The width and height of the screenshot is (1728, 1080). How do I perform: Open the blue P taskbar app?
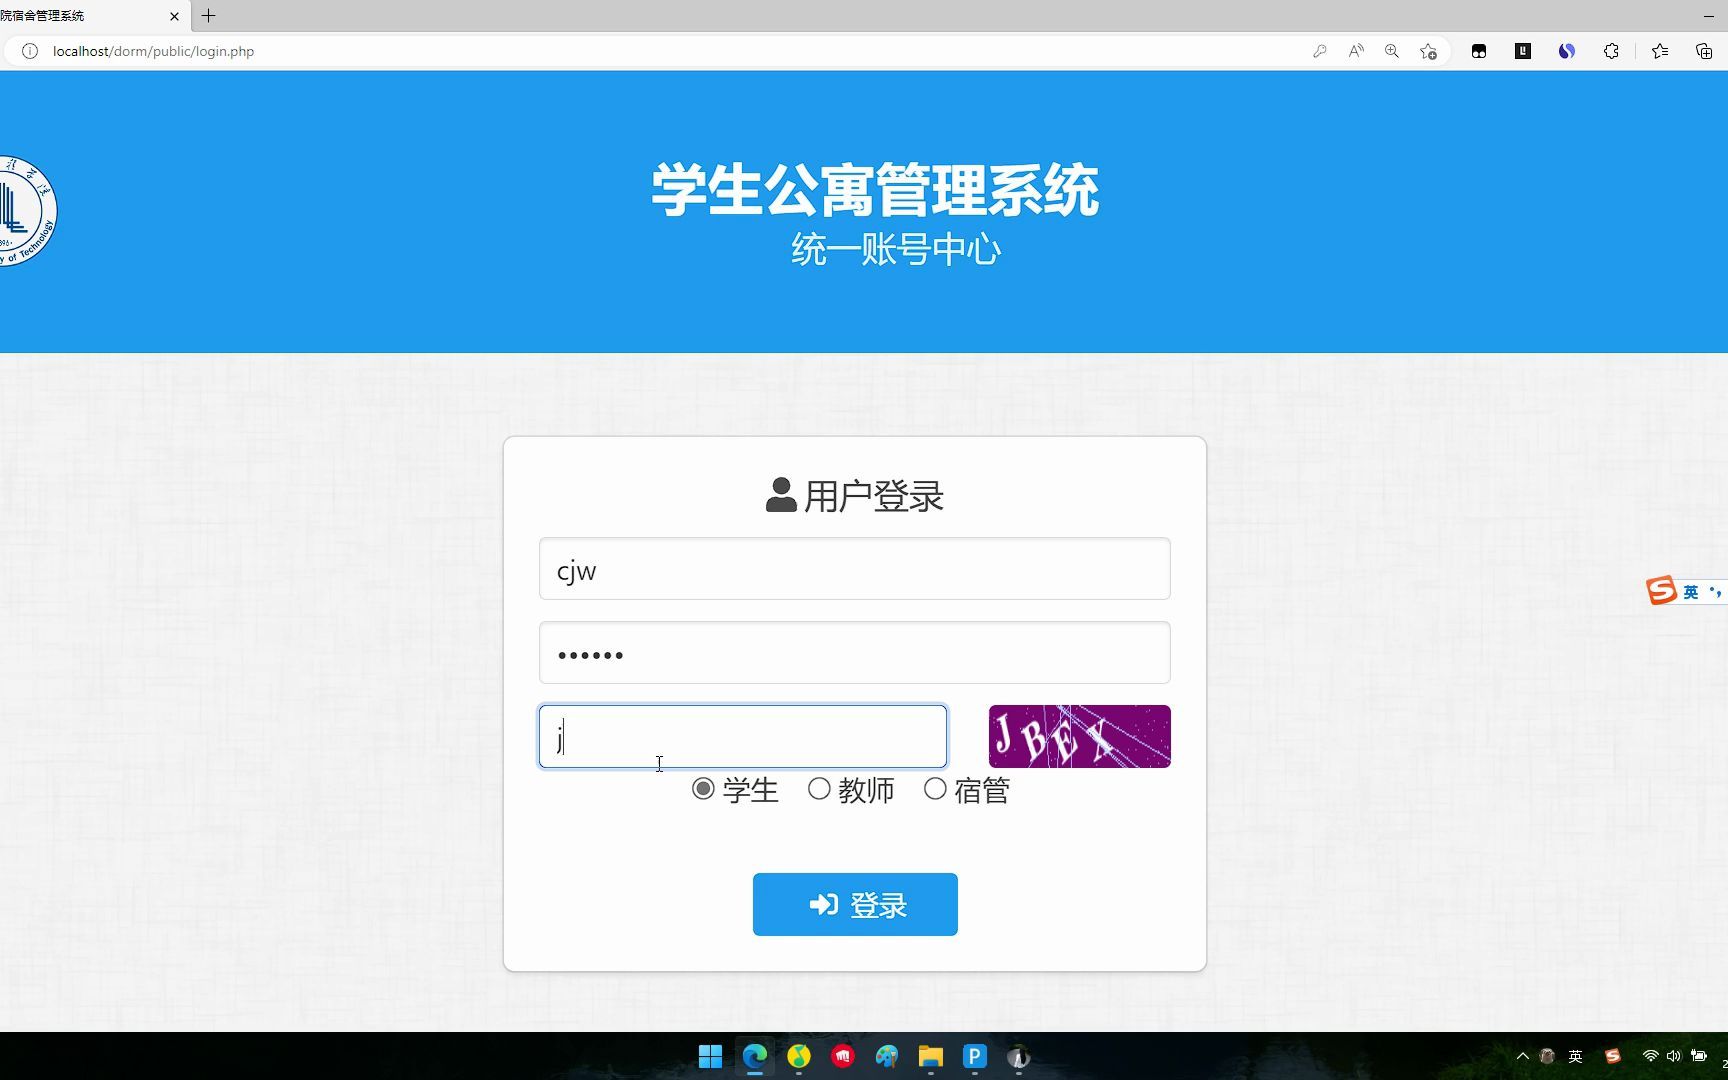tap(974, 1057)
